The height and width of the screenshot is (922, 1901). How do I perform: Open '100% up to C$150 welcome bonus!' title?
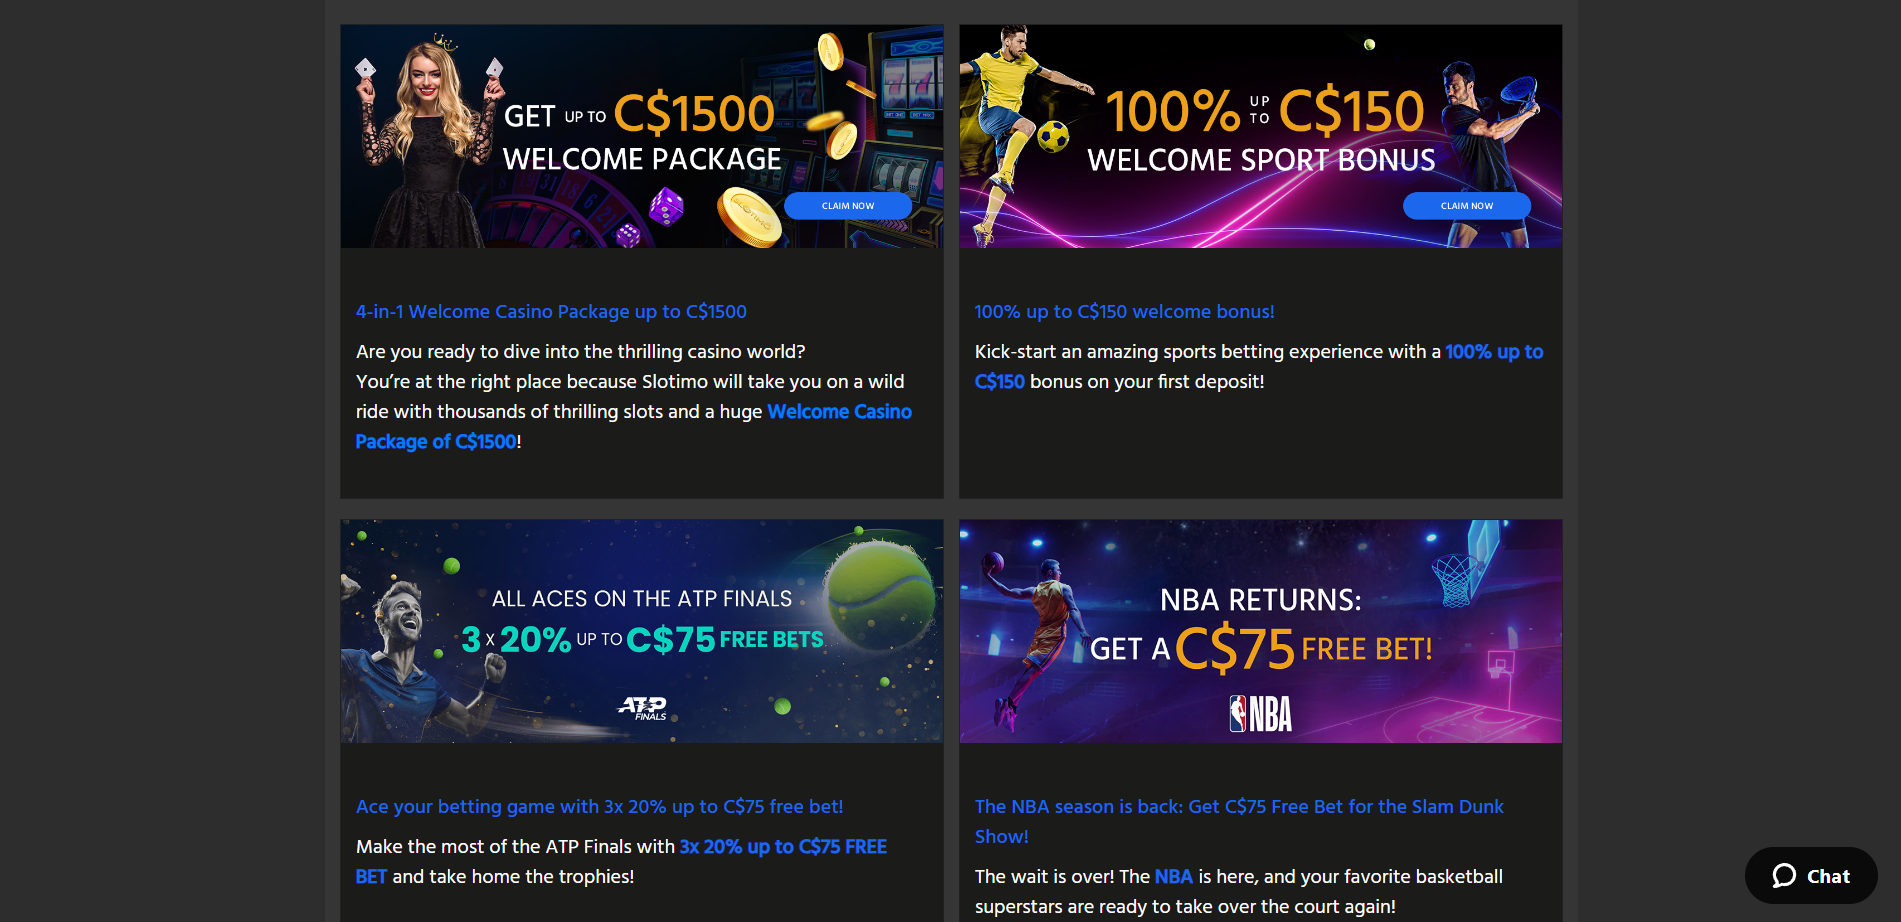pyautogui.click(x=1124, y=312)
